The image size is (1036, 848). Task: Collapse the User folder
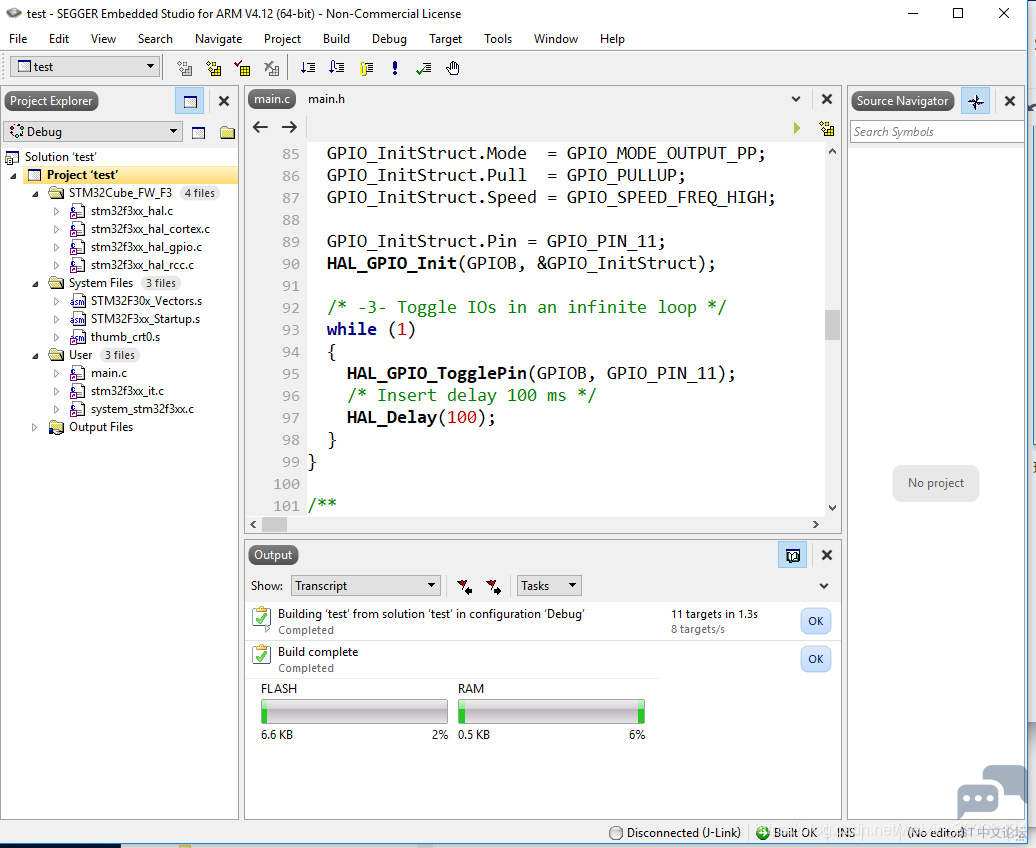[x=35, y=356]
